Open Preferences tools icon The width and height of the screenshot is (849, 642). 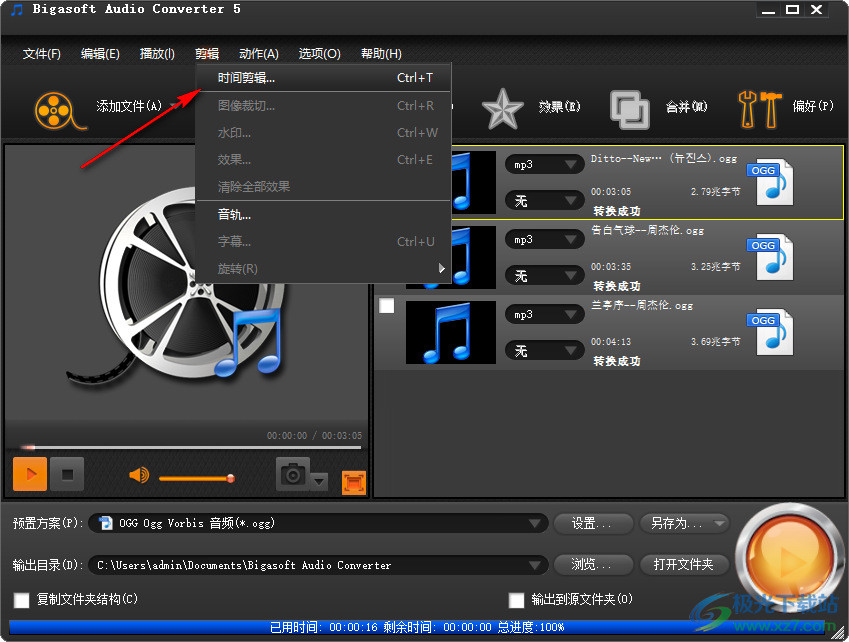click(x=759, y=109)
